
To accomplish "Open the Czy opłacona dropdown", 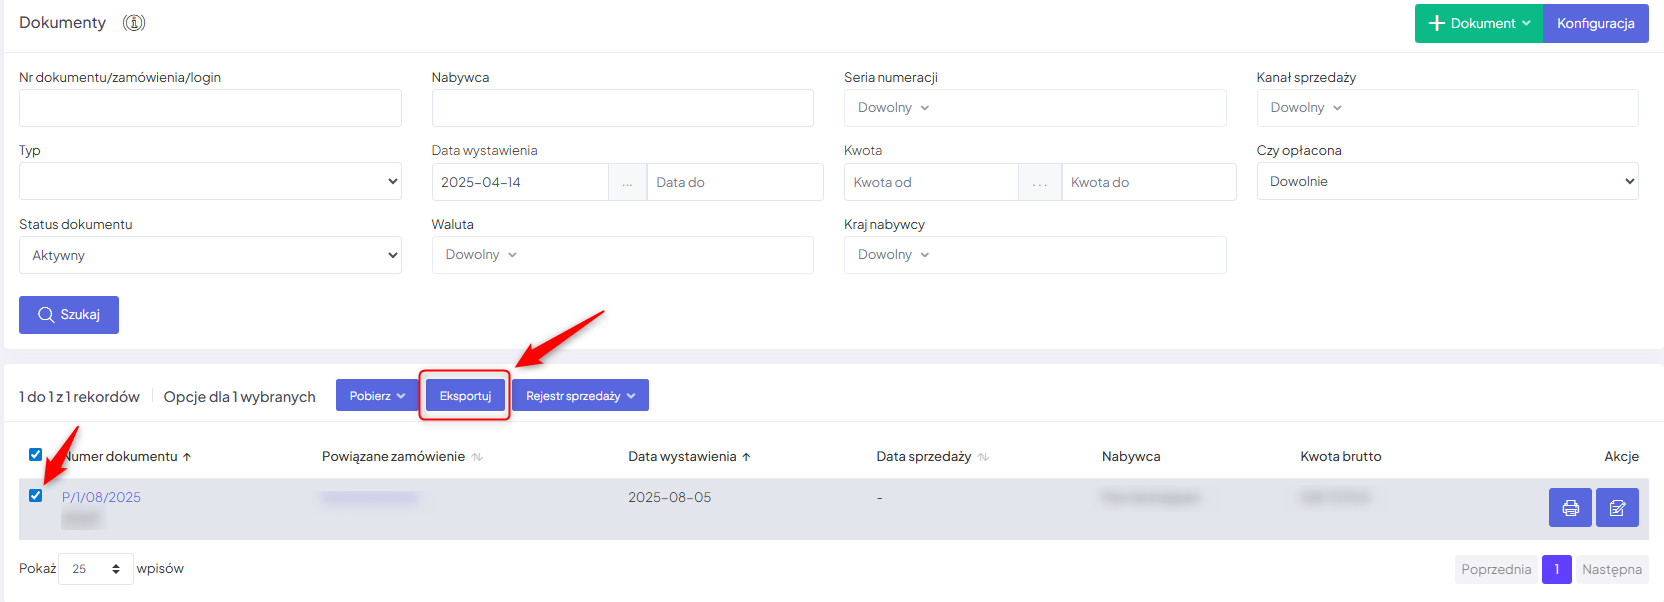I will pyautogui.click(x=1447, y=181).
